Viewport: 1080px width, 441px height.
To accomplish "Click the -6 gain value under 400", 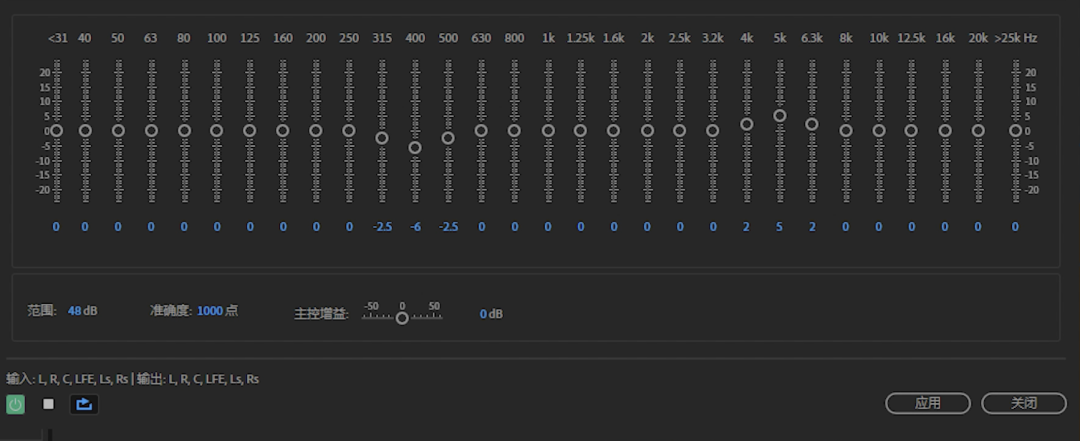I will (415, 227).
